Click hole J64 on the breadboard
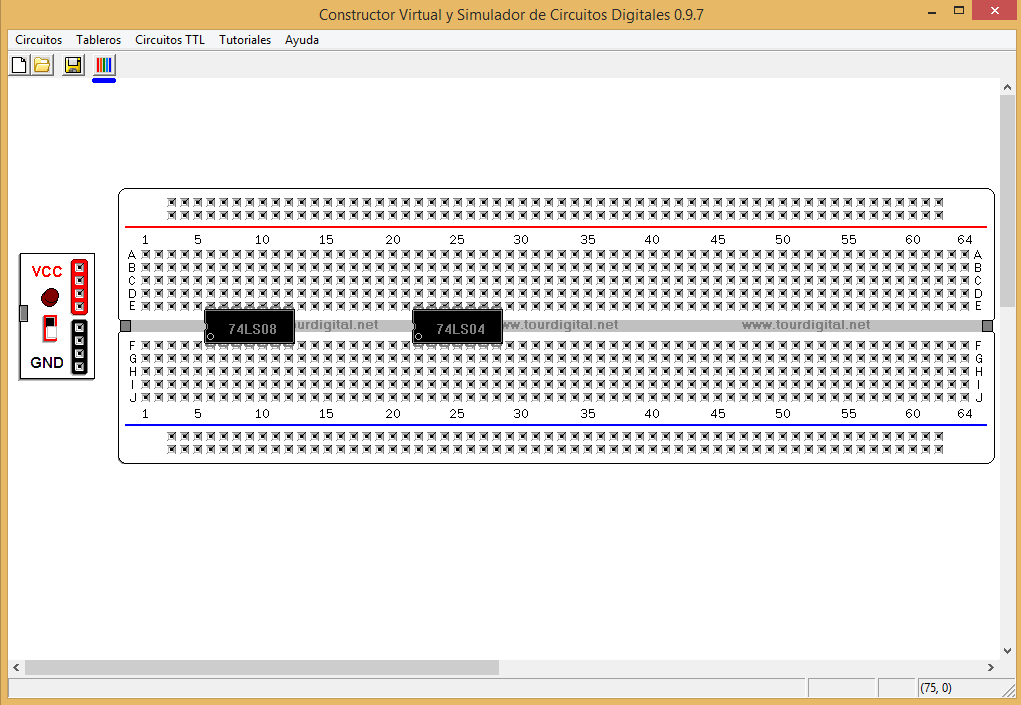 965,398
